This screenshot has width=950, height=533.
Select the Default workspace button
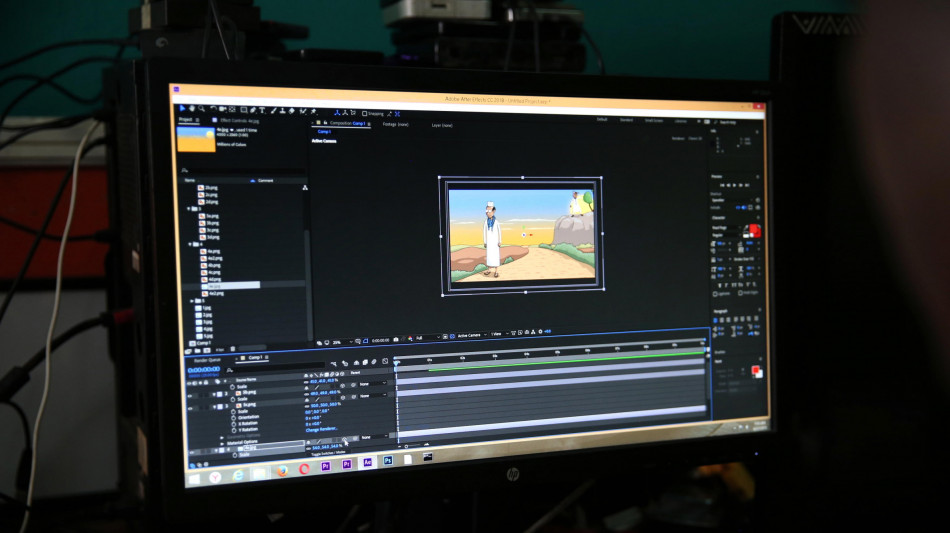pyautogui.click(x=602, y=119)
